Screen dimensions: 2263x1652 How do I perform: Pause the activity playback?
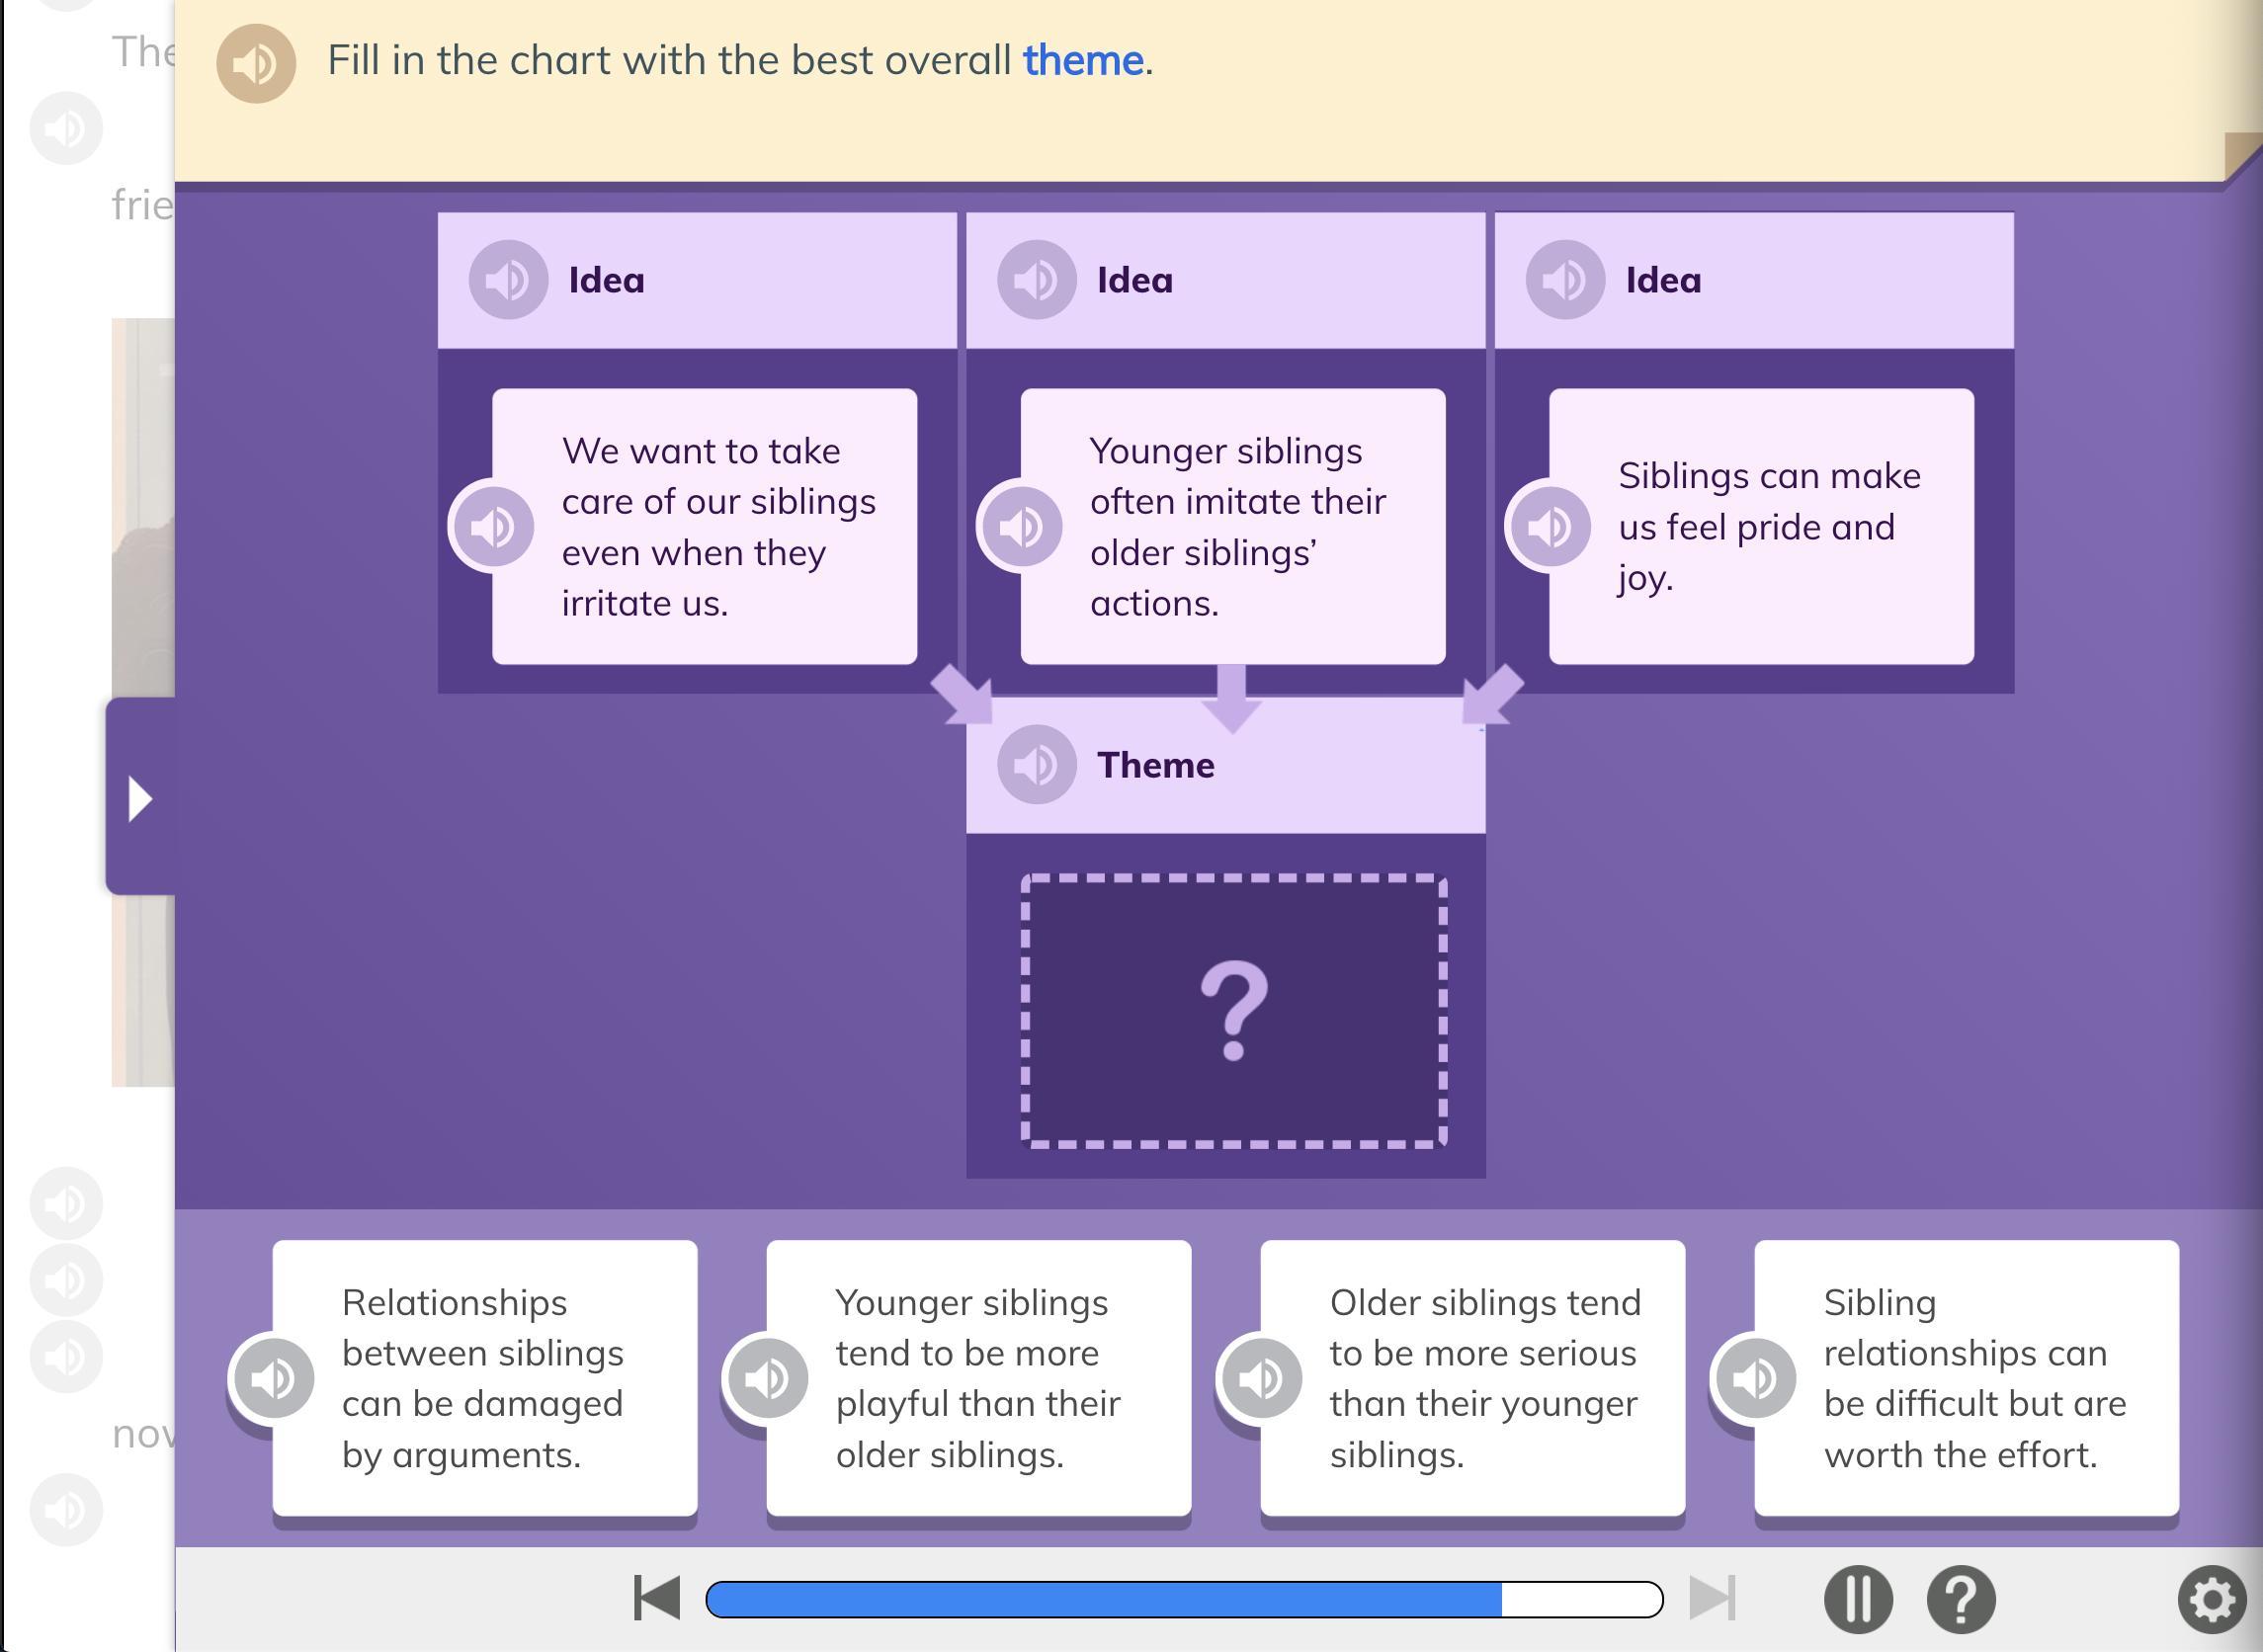1857,1599
